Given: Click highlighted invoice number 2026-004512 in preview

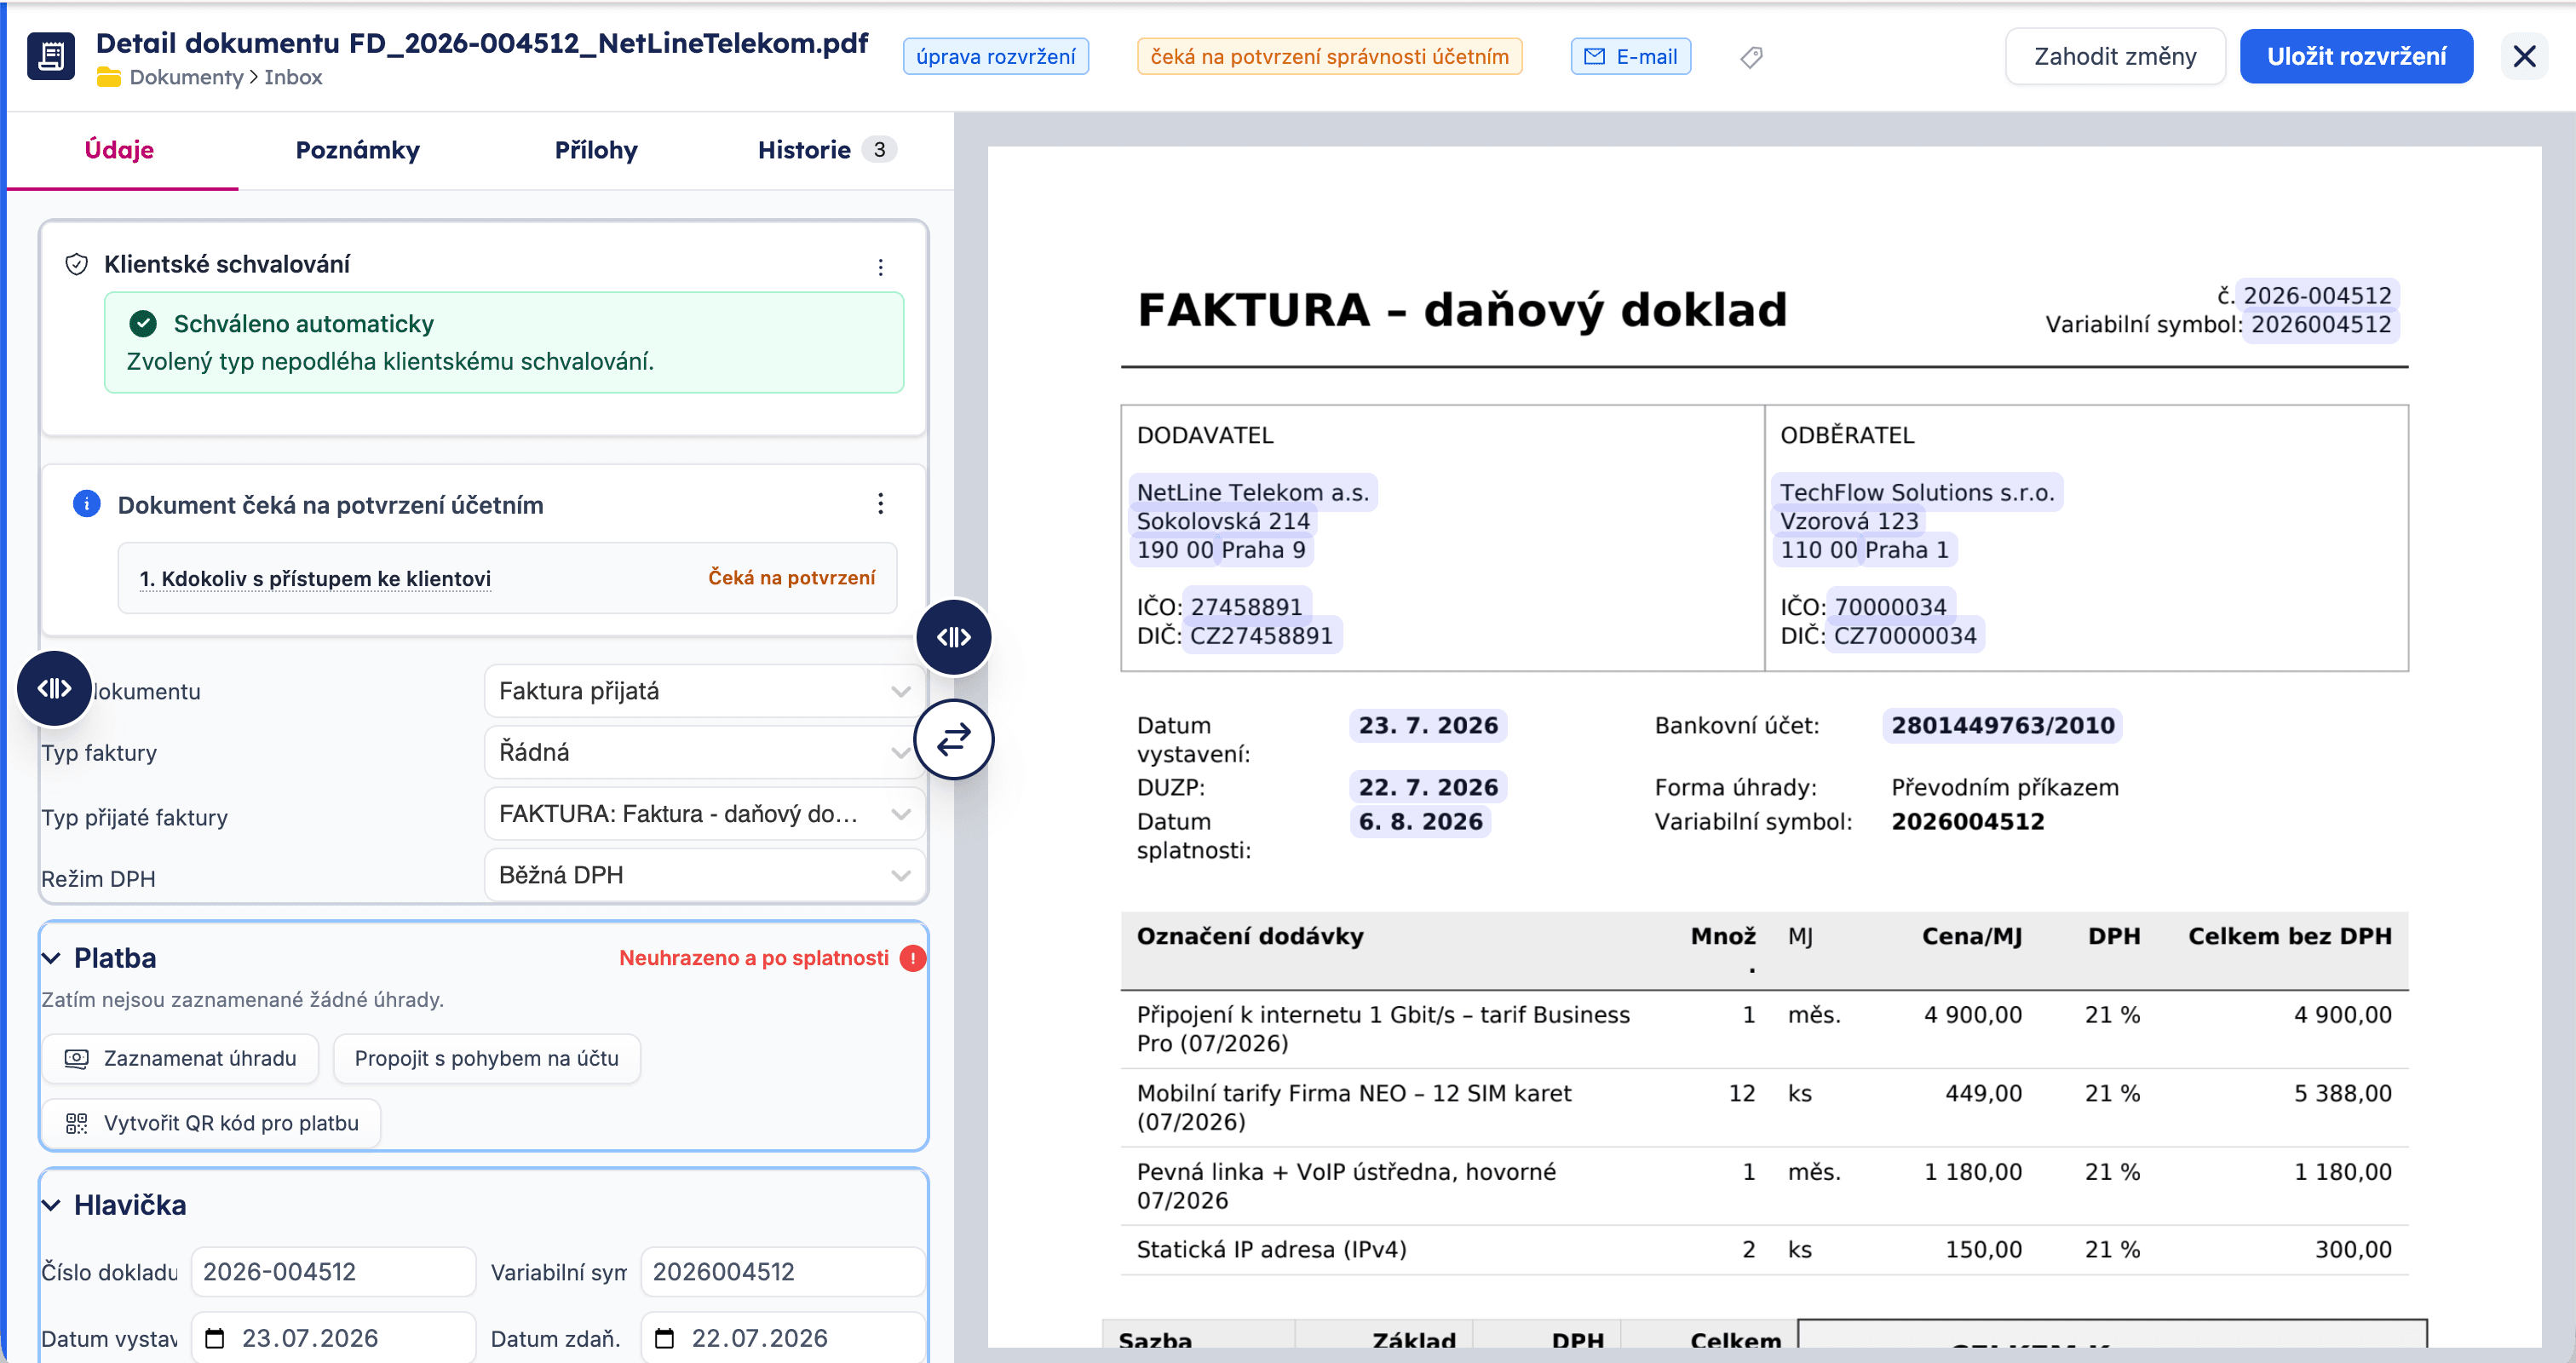Looking at the screenshot, I should (x=2317, y=296).
